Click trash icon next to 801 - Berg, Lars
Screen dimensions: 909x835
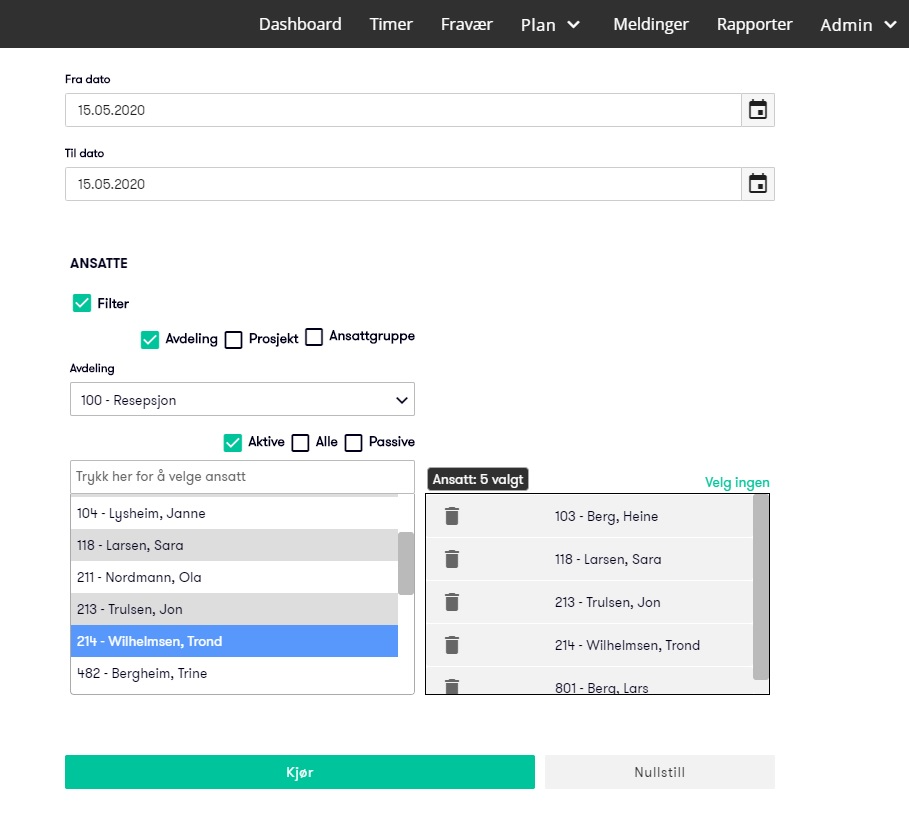(x=452, y=687)
